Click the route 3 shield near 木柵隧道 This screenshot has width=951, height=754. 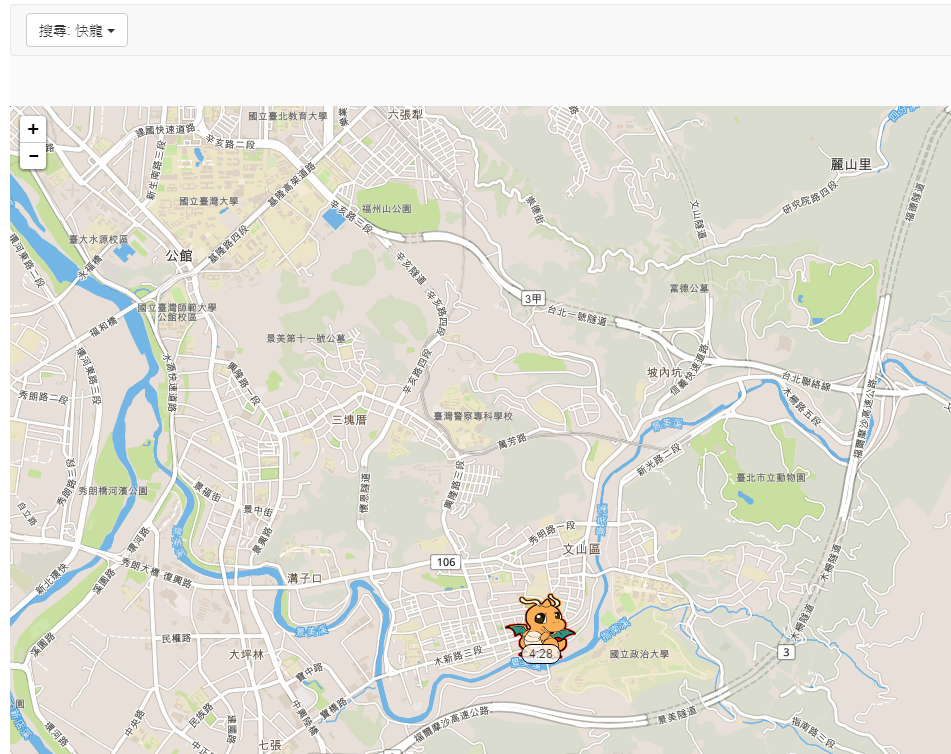coord(786,652)
